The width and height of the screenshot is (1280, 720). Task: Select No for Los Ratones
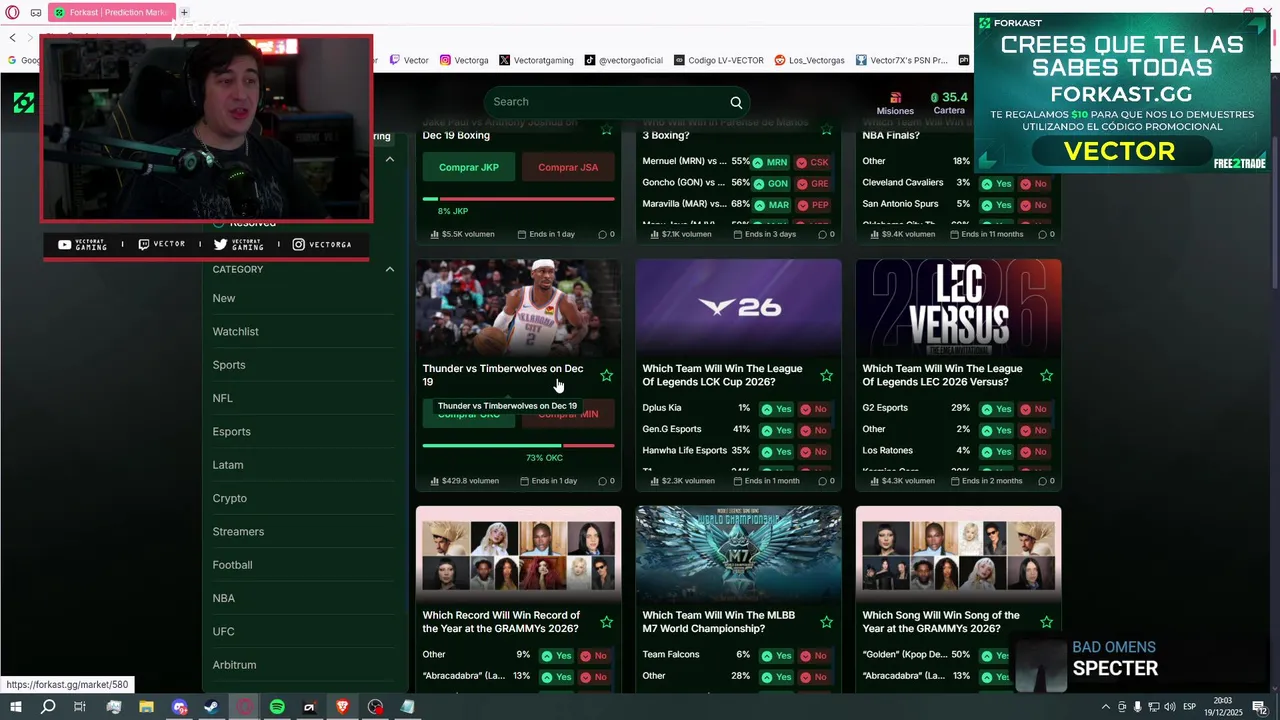(x=1034, y=451)
